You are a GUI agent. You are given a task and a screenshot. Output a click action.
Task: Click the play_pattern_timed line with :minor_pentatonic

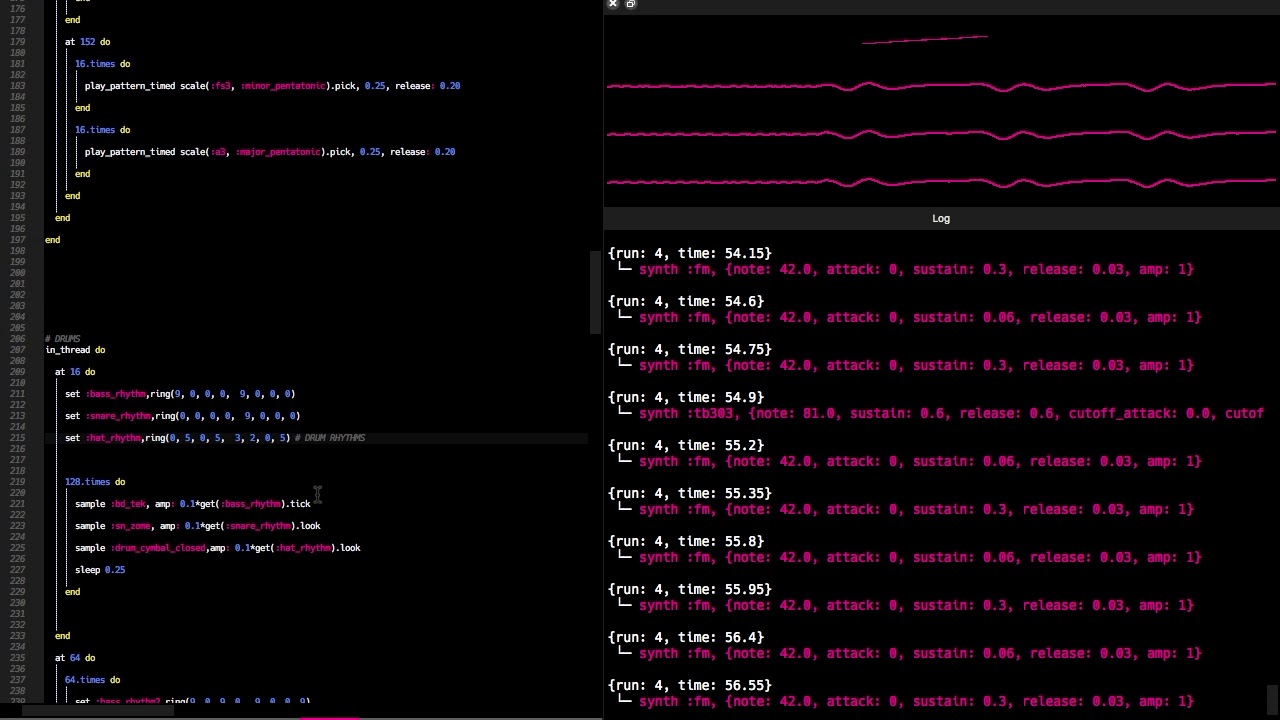272,86
